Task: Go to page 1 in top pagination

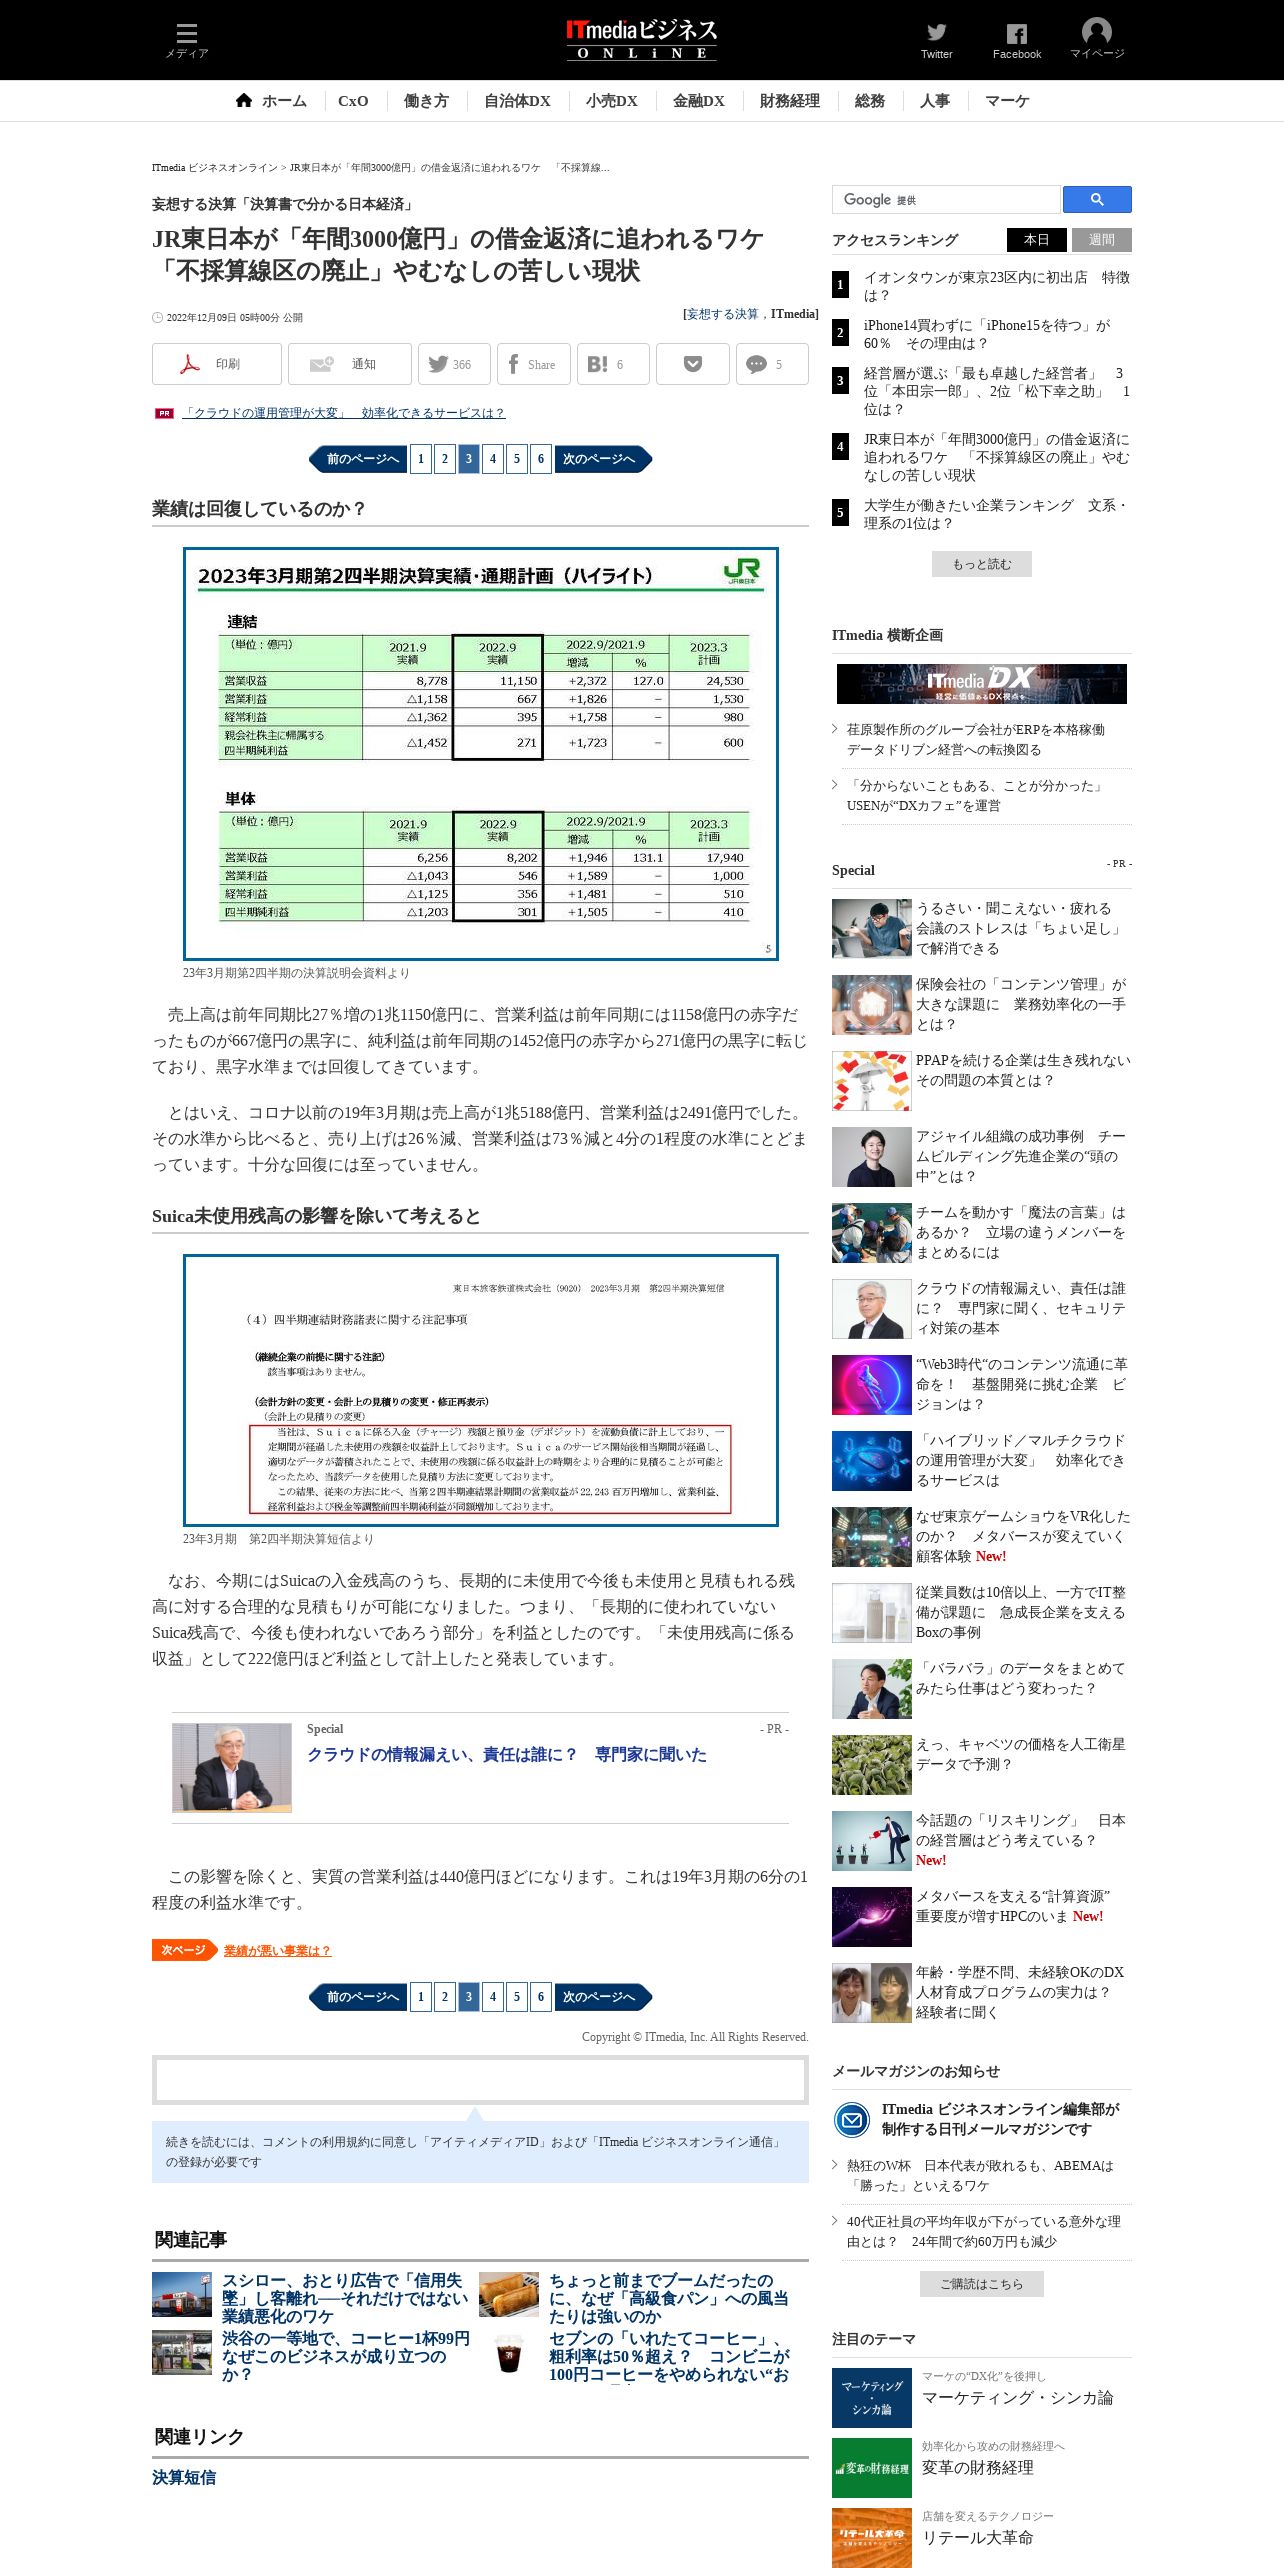Action: click(x=421, y=459)
